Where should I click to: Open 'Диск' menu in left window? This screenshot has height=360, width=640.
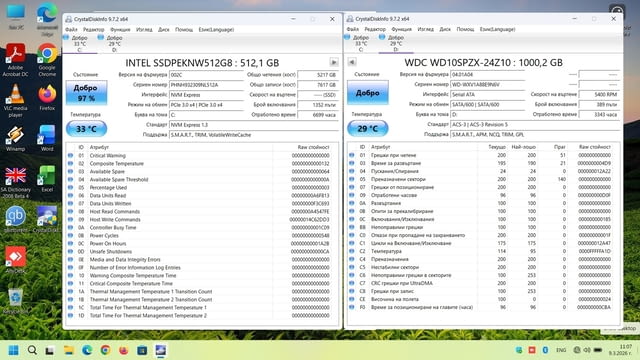(x=164, y=29)
